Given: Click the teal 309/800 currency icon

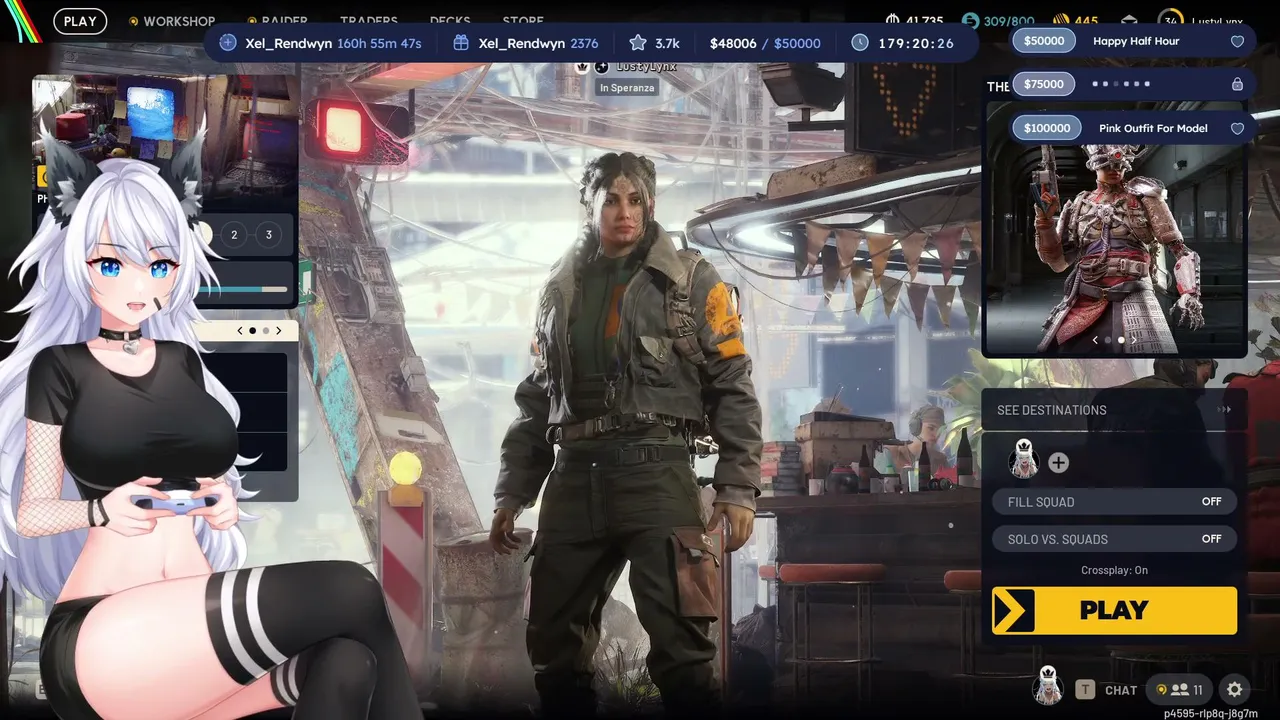Looking at the screenshot, I should click(970, 21).
